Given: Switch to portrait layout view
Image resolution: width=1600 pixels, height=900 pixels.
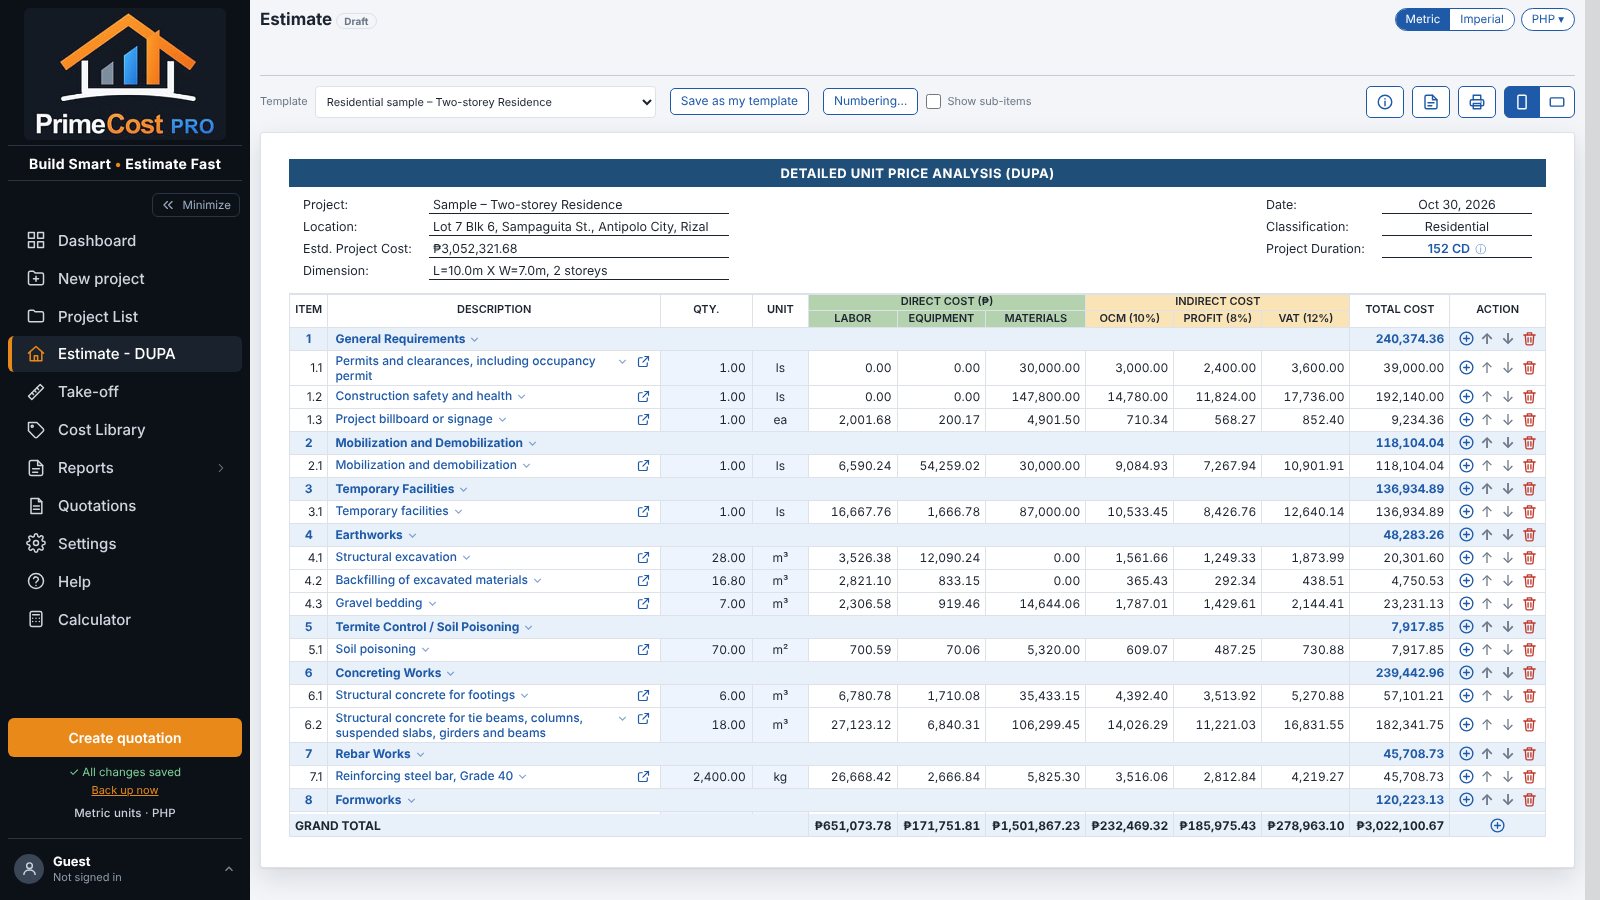Looking at the screenshot, I should point(1522,102).
